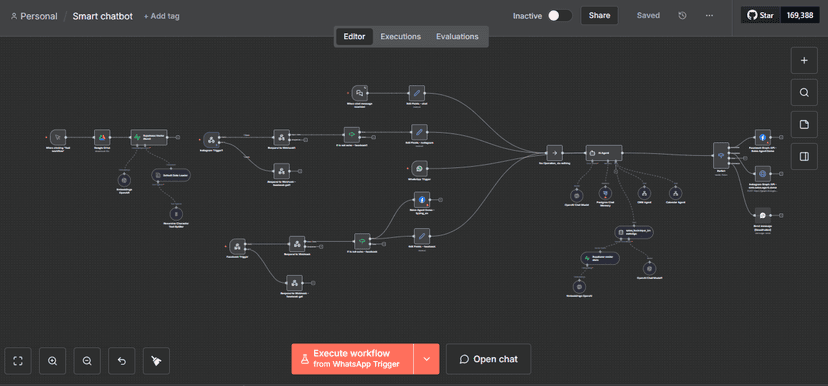The height and width of the screenshot is (386, 828).
Task: Click the plus add-node icon
Action: (x=804, y=60)
